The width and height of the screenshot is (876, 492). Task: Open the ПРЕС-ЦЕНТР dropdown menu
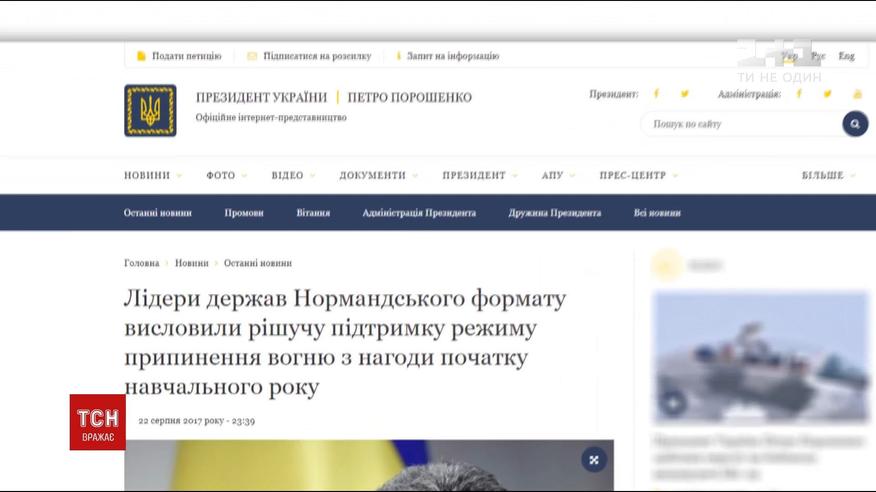click(638, 175)
